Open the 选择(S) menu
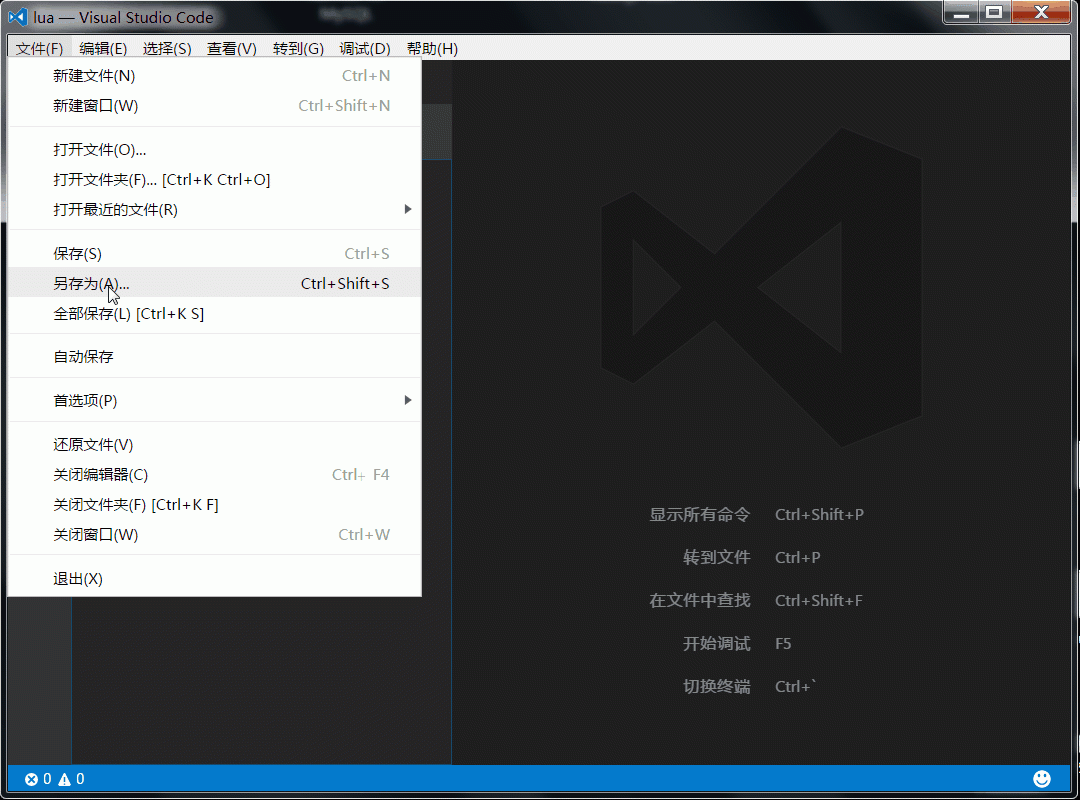The width and height of the screenshot is (1080, 800). tap(166, 47)
